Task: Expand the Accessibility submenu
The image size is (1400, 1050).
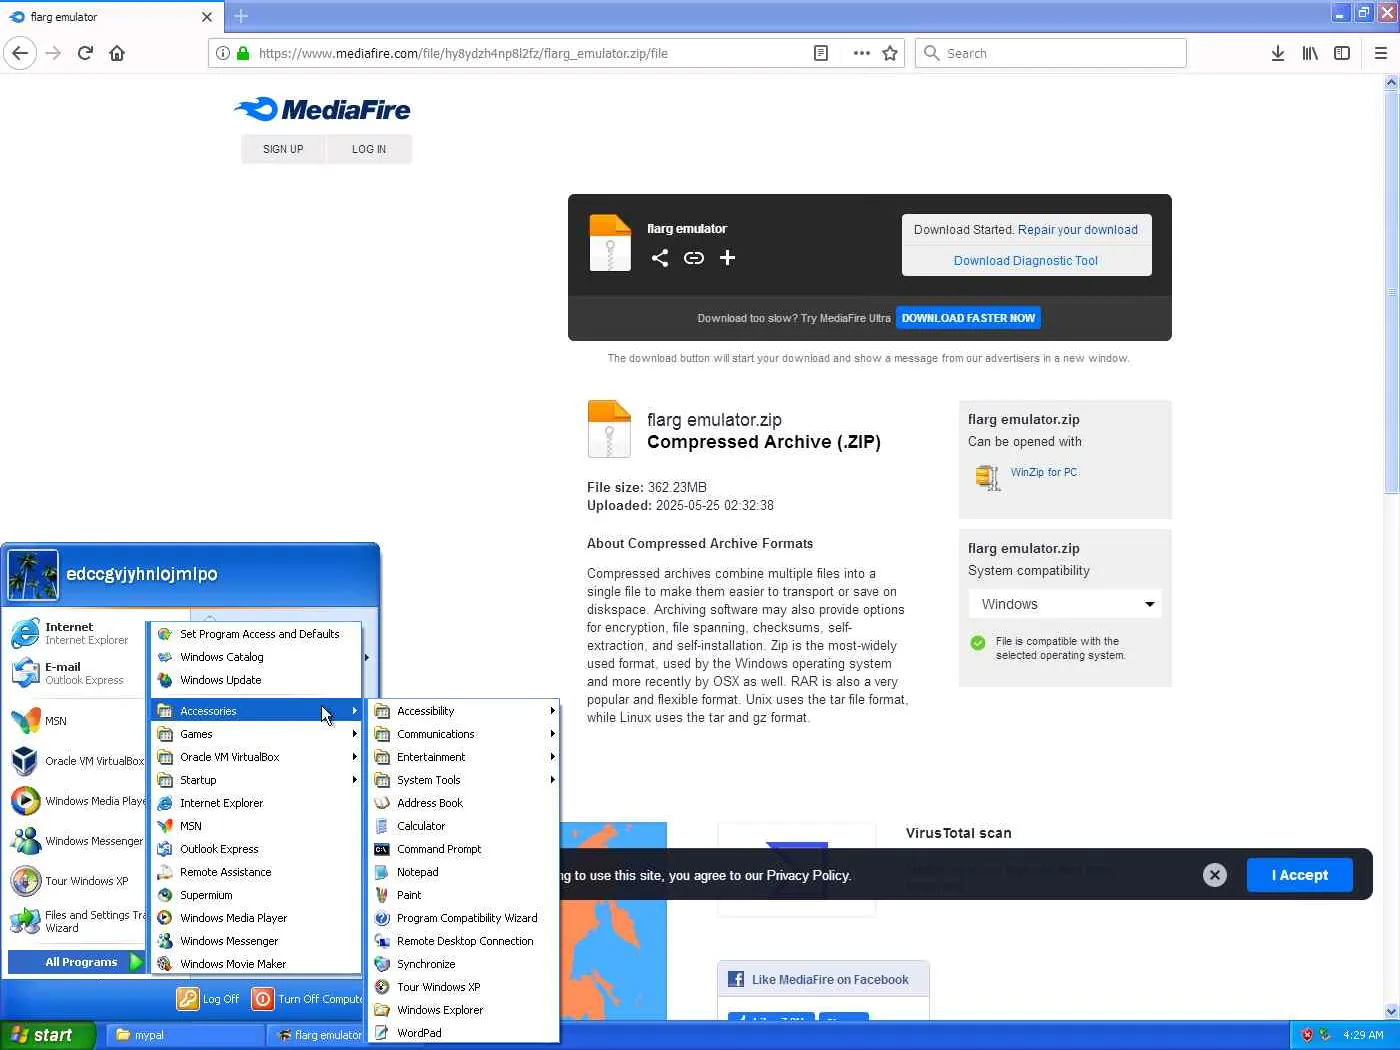Action: [463, 711]
